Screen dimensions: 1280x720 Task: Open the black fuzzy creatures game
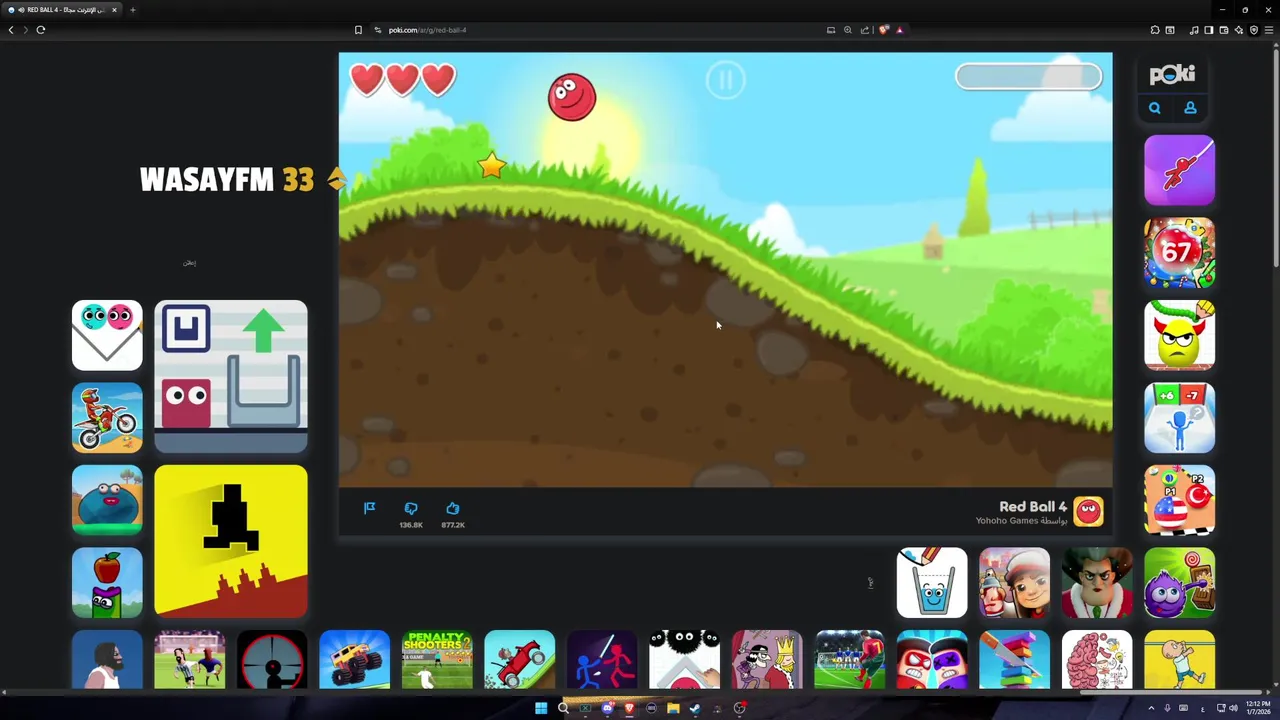[x=684, y=660]
